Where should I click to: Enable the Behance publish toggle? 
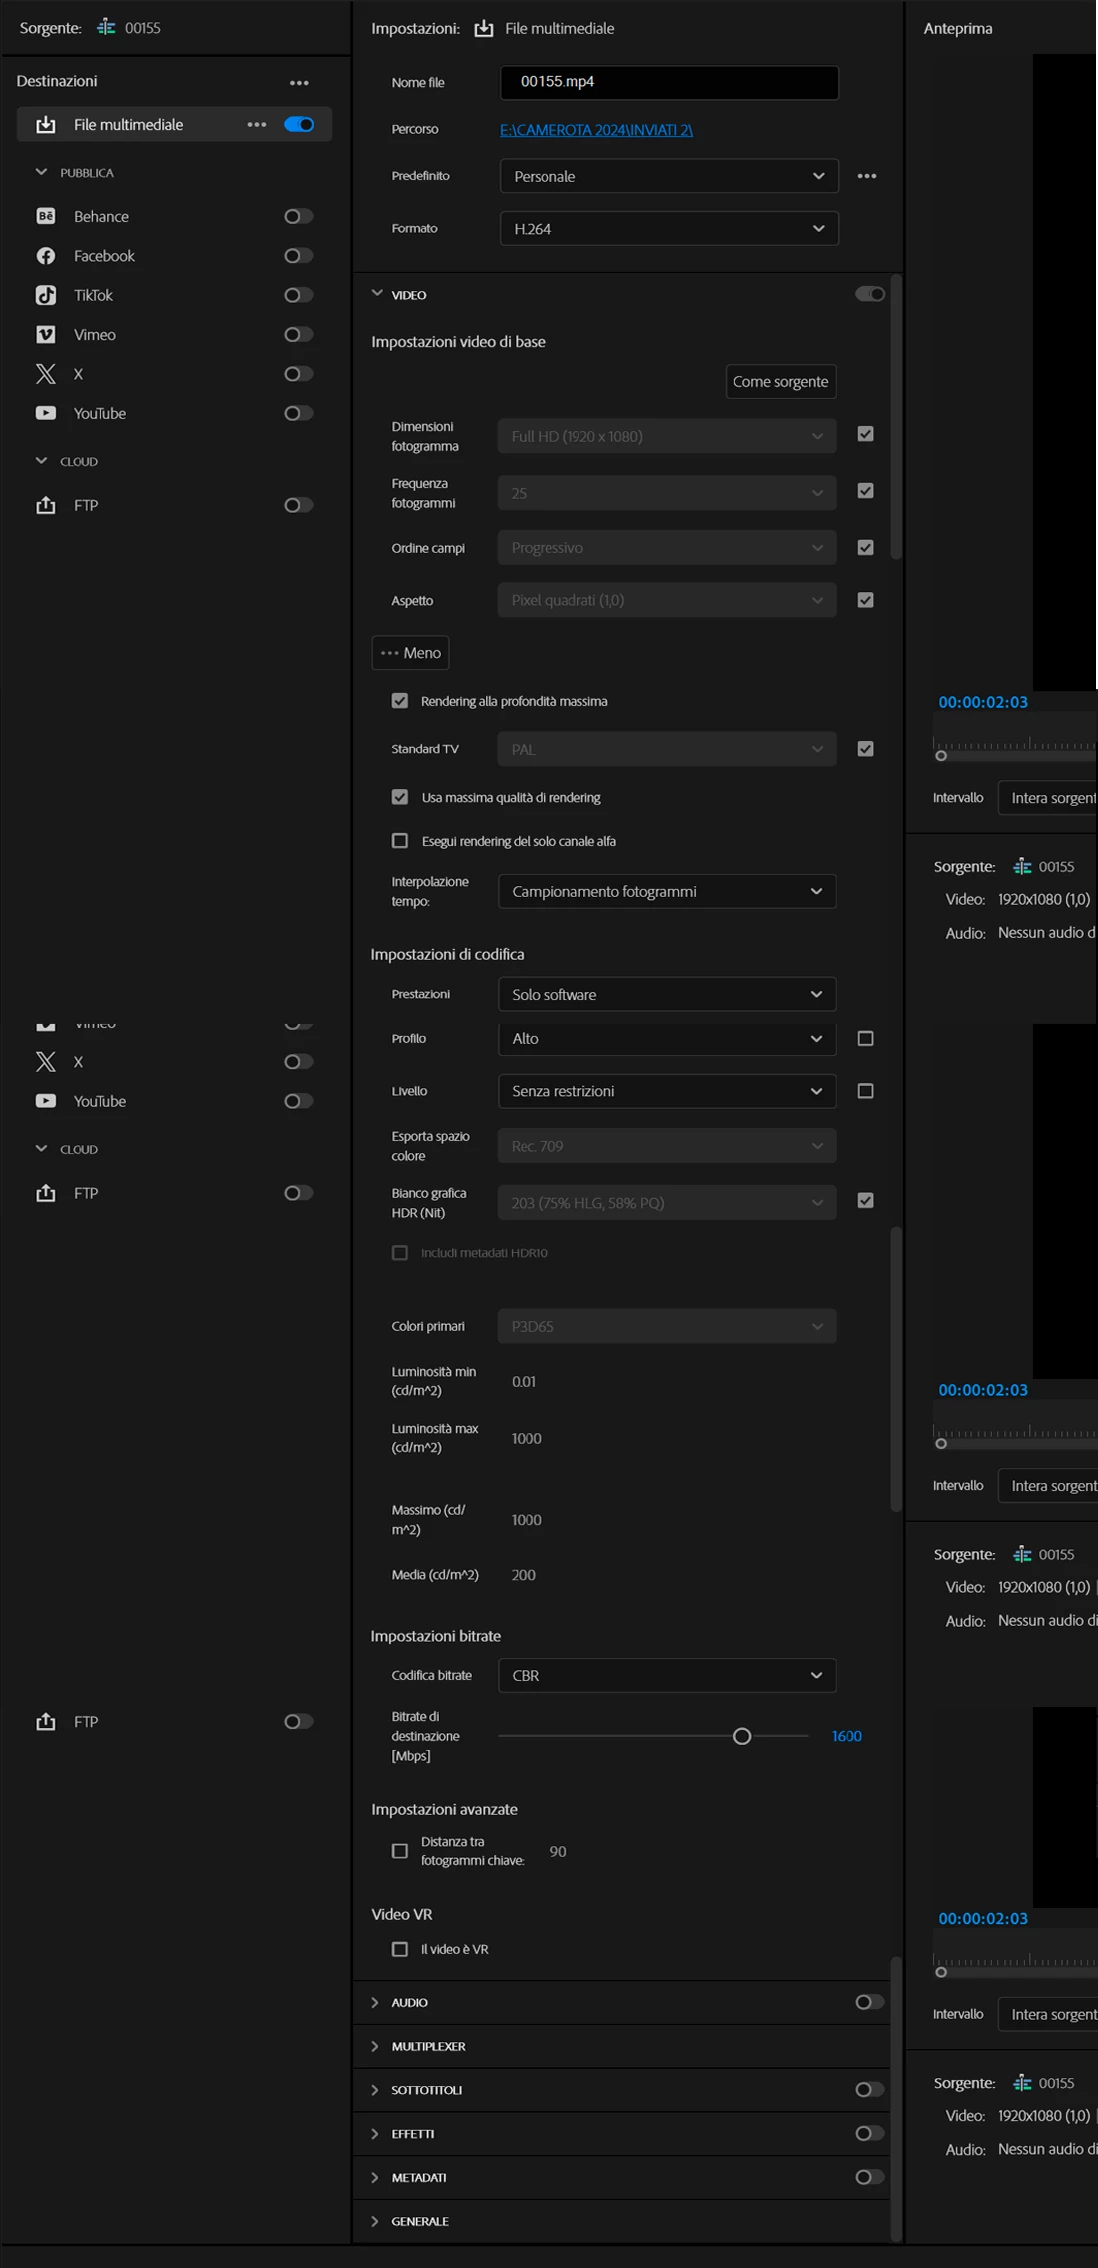coord(299,216)
